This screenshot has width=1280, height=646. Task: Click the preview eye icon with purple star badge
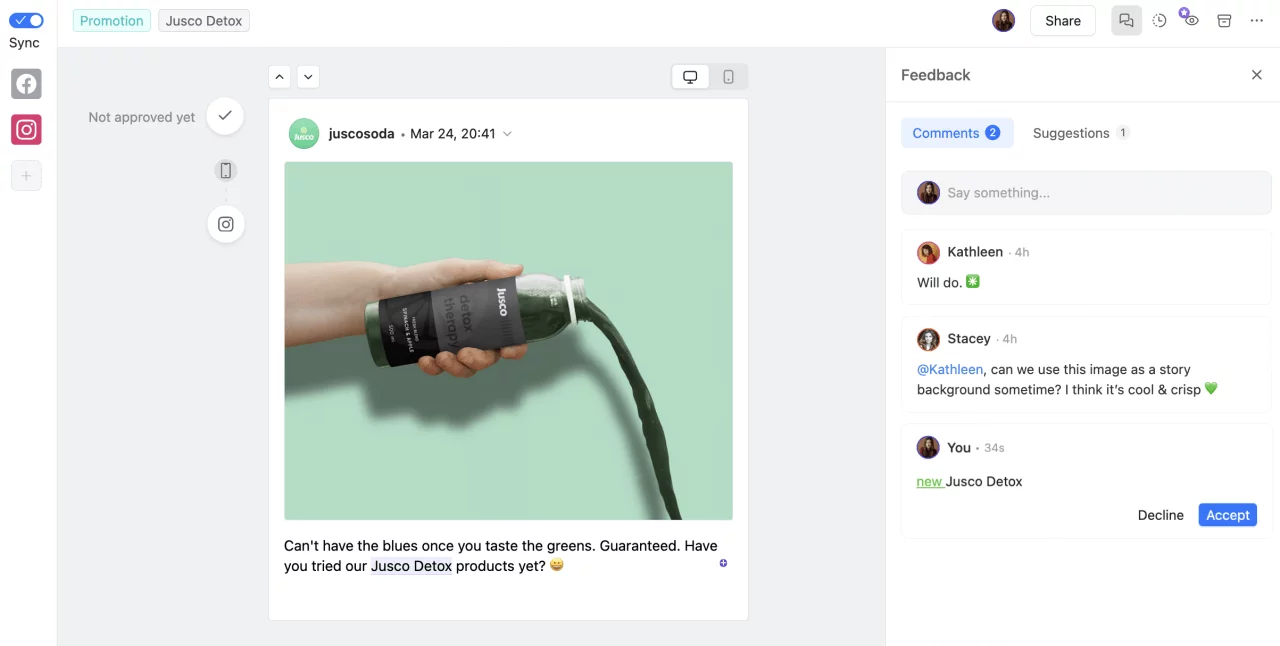(x=1190, y=20)
